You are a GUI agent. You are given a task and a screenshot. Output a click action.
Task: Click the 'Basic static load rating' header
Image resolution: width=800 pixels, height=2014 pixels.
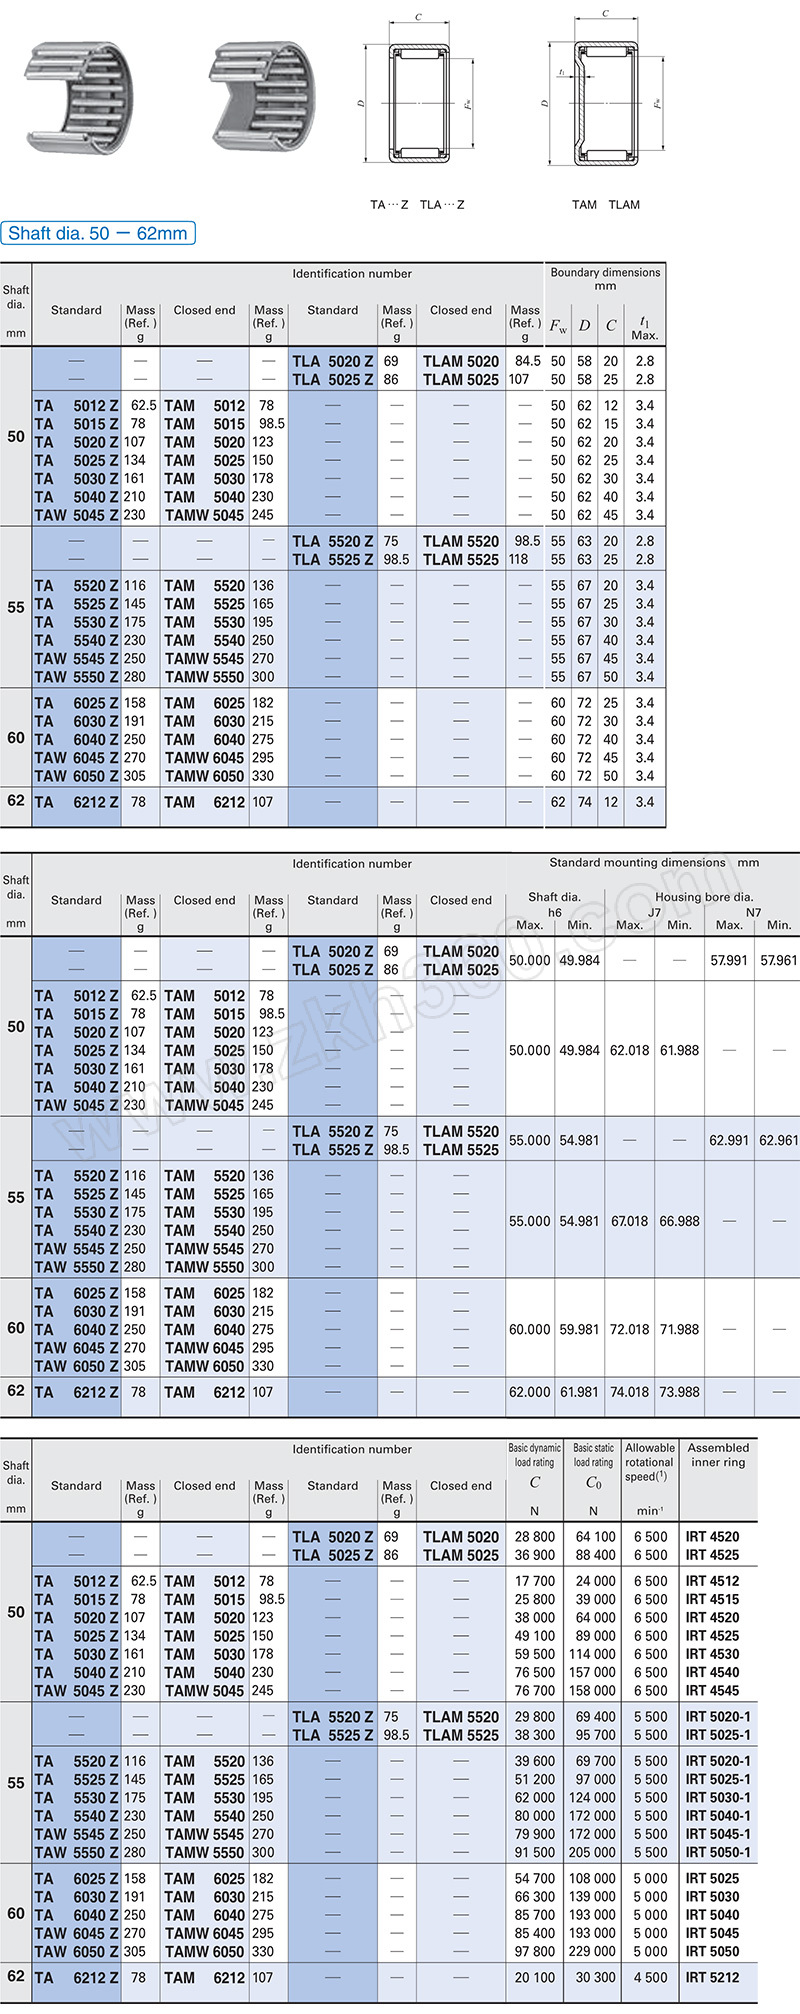tap(594, 1455)
